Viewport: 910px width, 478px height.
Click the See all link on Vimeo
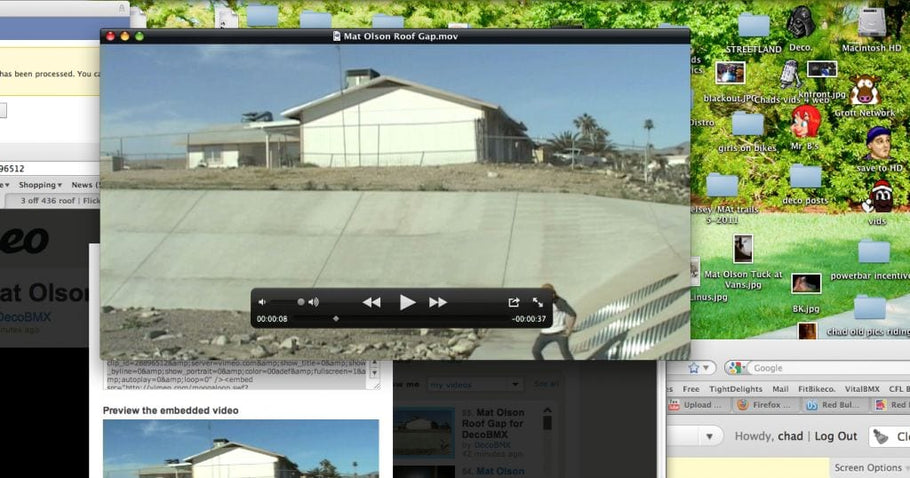point(546,384)
